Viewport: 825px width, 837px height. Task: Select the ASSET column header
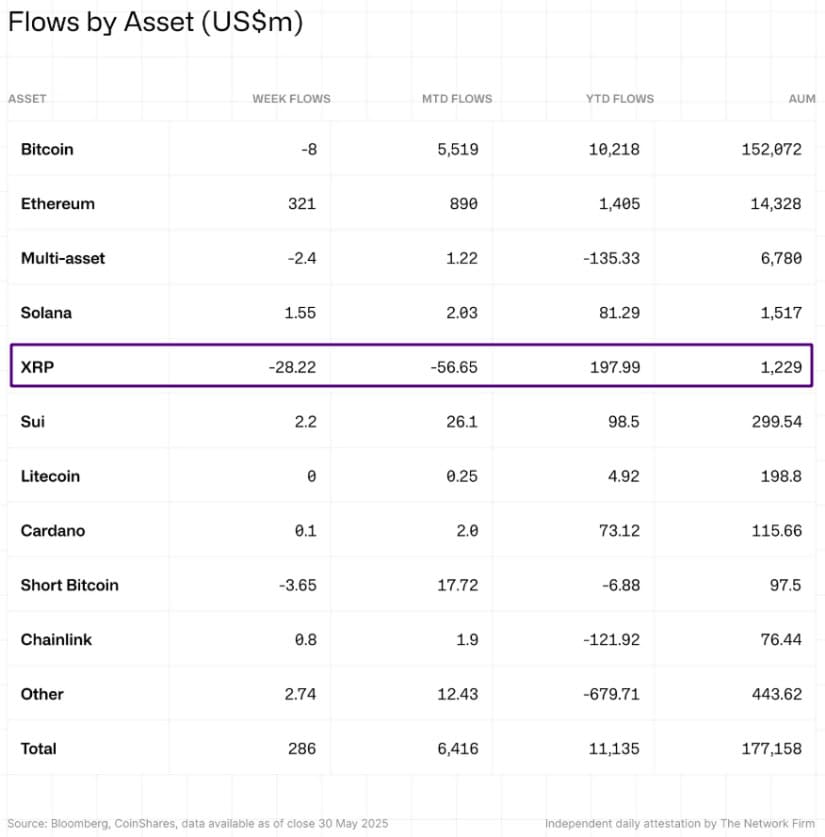27,99
